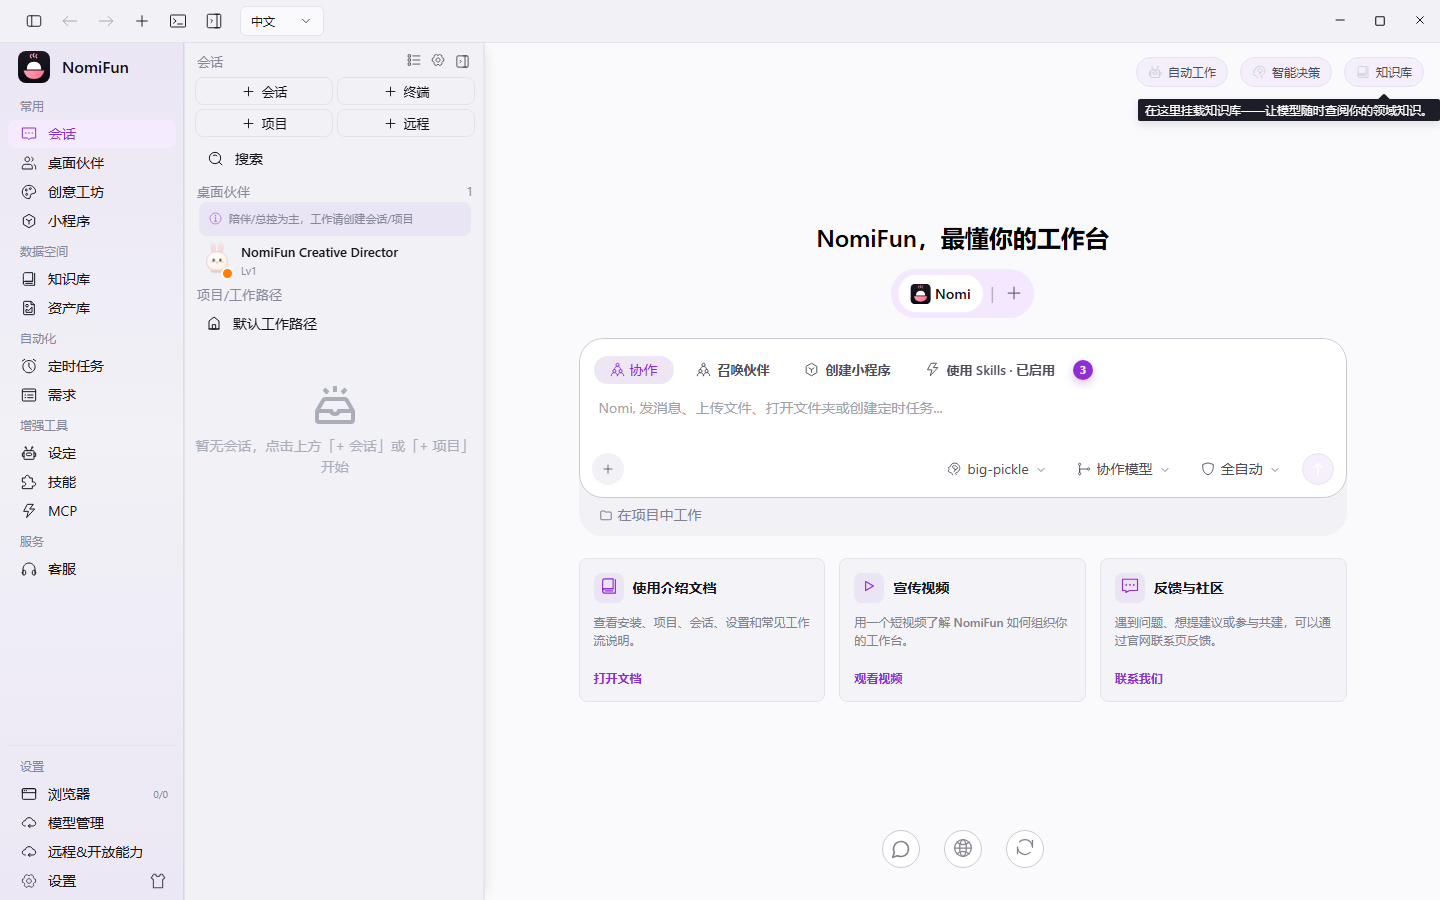Click the 使用介绍文档 card icon
The image size is (1440, 900).
point(608,587)
